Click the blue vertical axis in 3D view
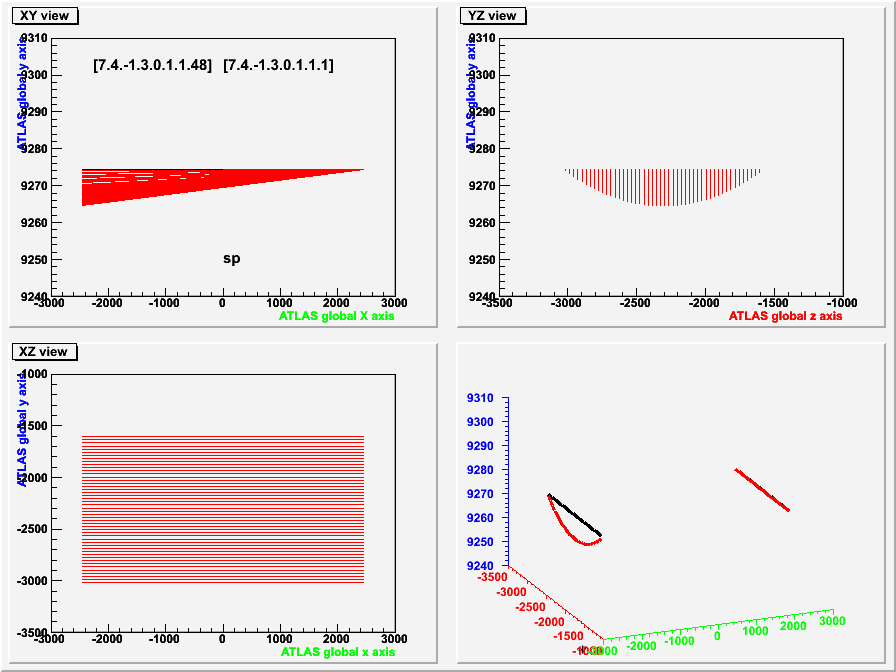The height and width of the screenshot is (672, 896). 507,480
